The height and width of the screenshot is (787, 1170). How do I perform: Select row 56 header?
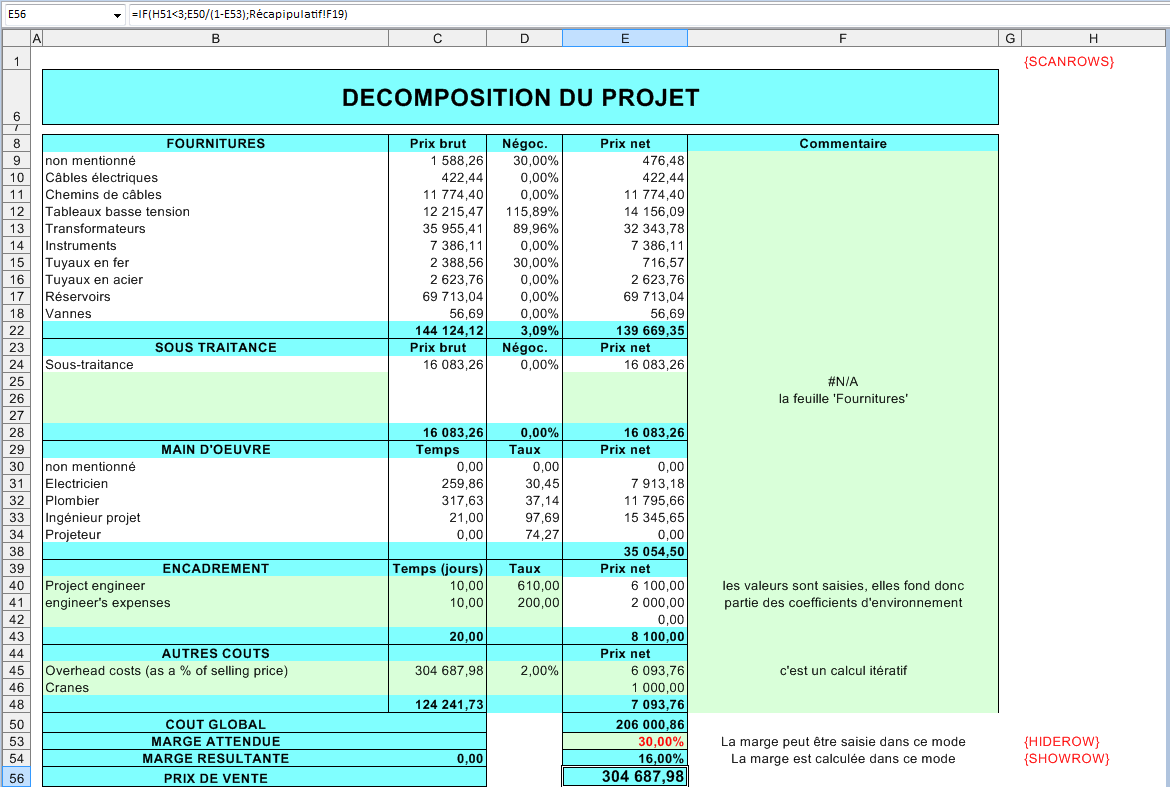click(x=16, y=778)
